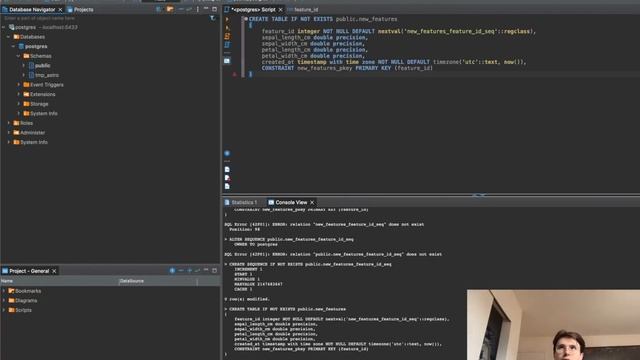This screenshot has height=360, width=640.
Task: Open the feature_id editor tab
Action: (303, 9)
